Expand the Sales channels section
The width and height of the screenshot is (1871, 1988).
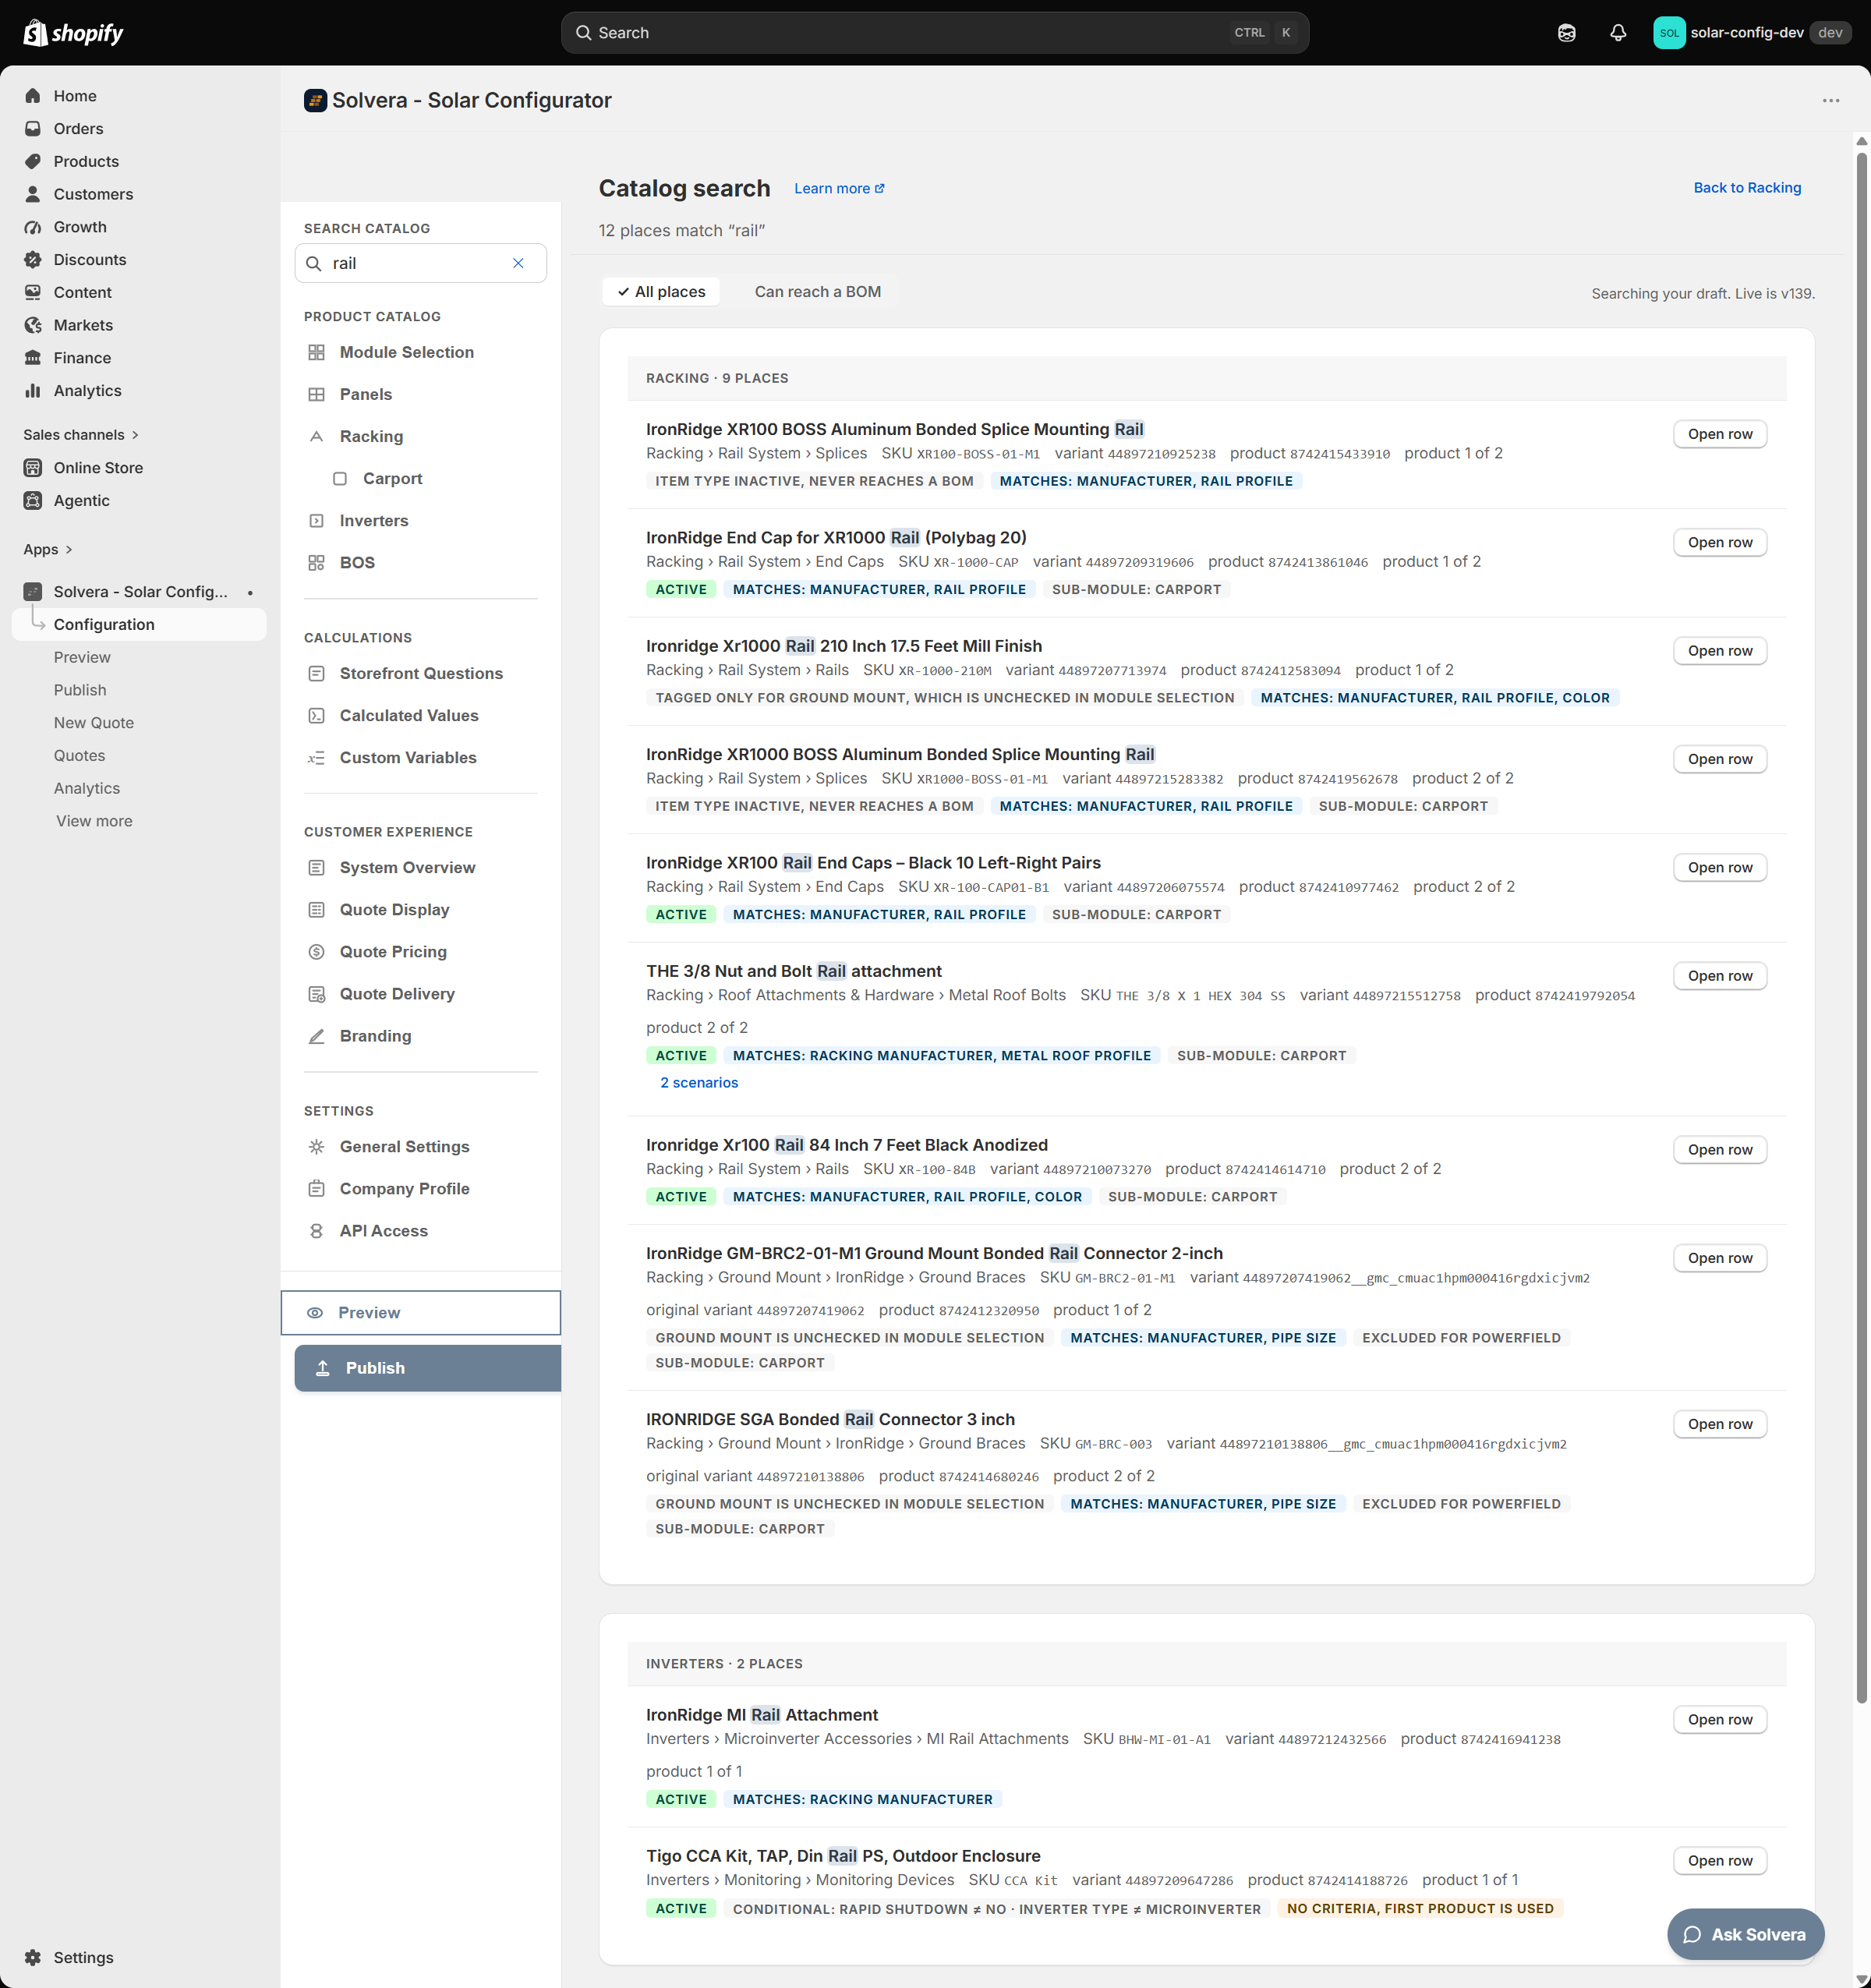81,435
